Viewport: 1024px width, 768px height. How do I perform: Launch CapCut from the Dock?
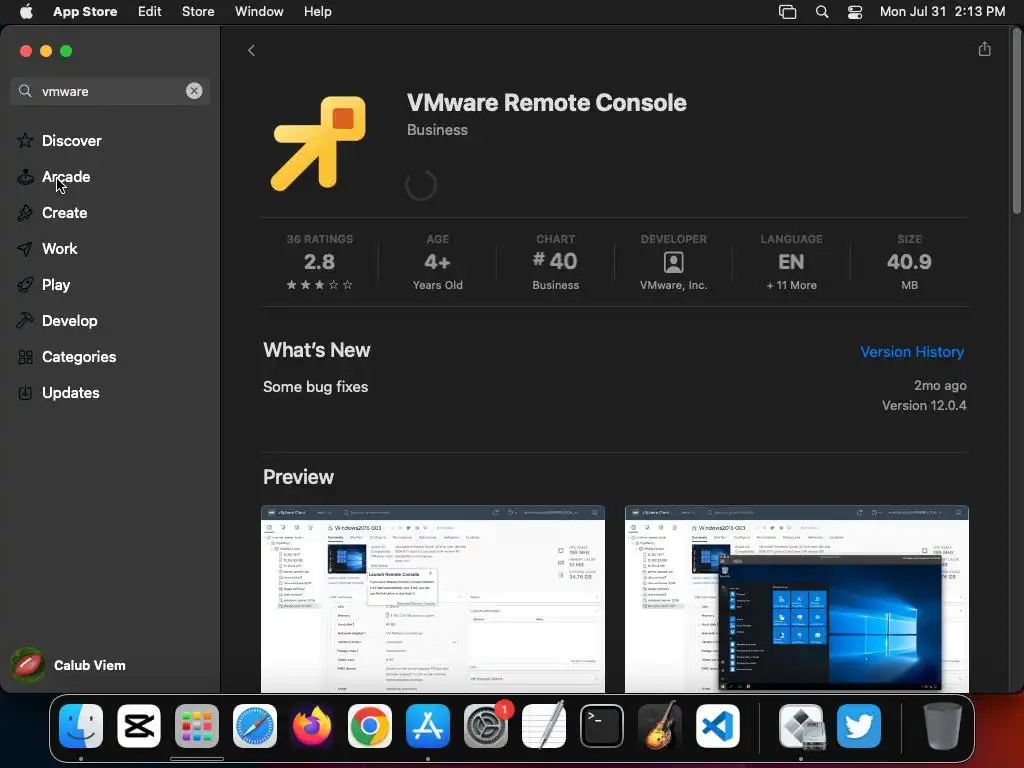pos(139,726)
